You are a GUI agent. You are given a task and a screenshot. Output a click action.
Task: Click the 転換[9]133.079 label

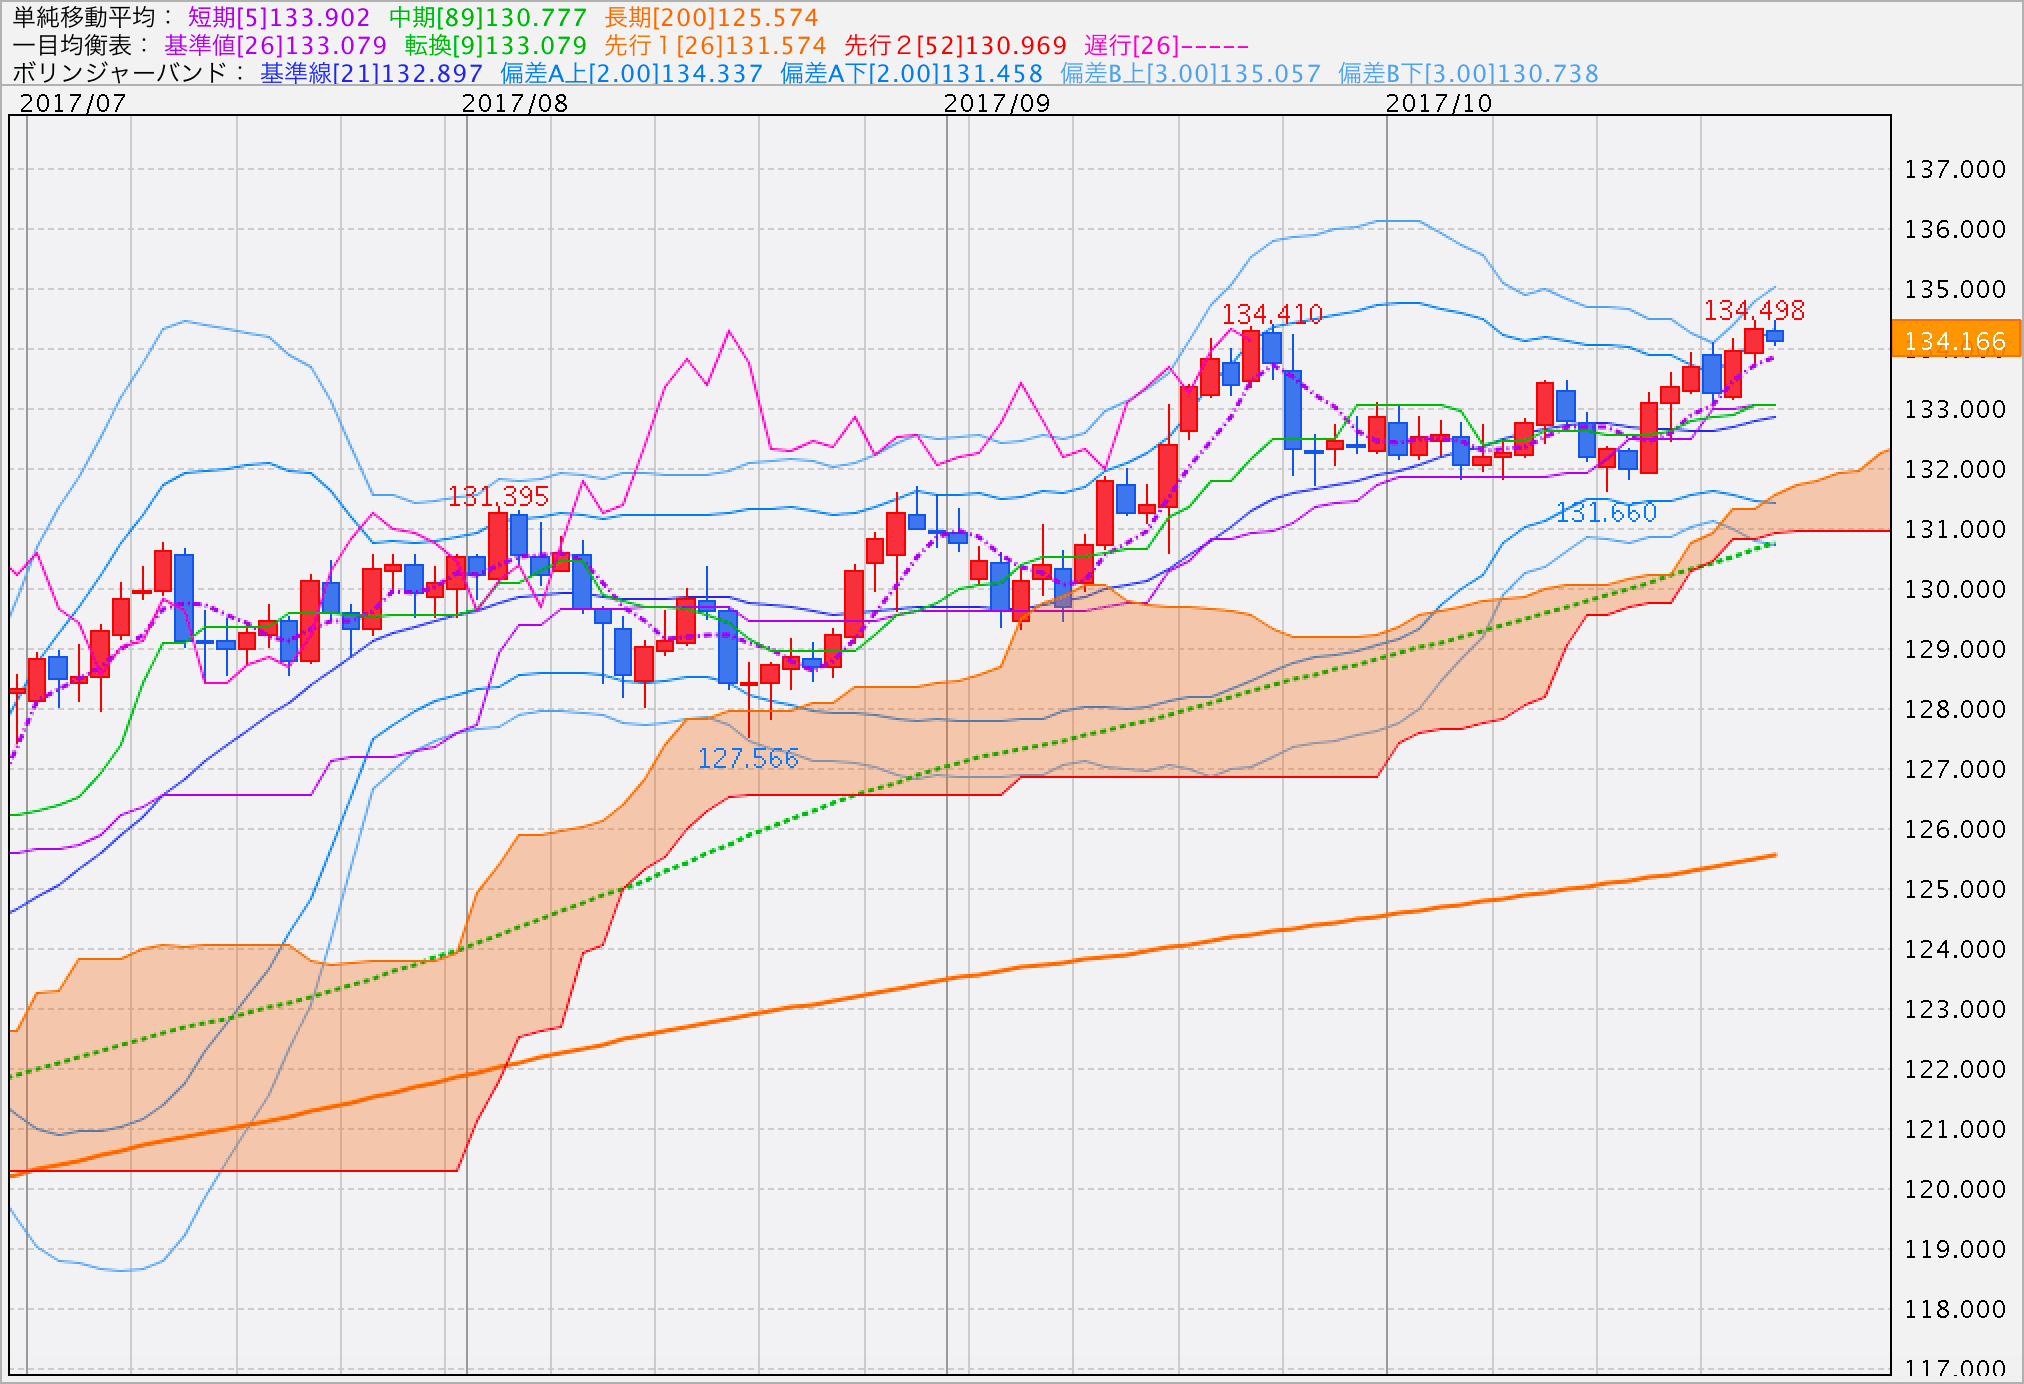tap(495, 45)
